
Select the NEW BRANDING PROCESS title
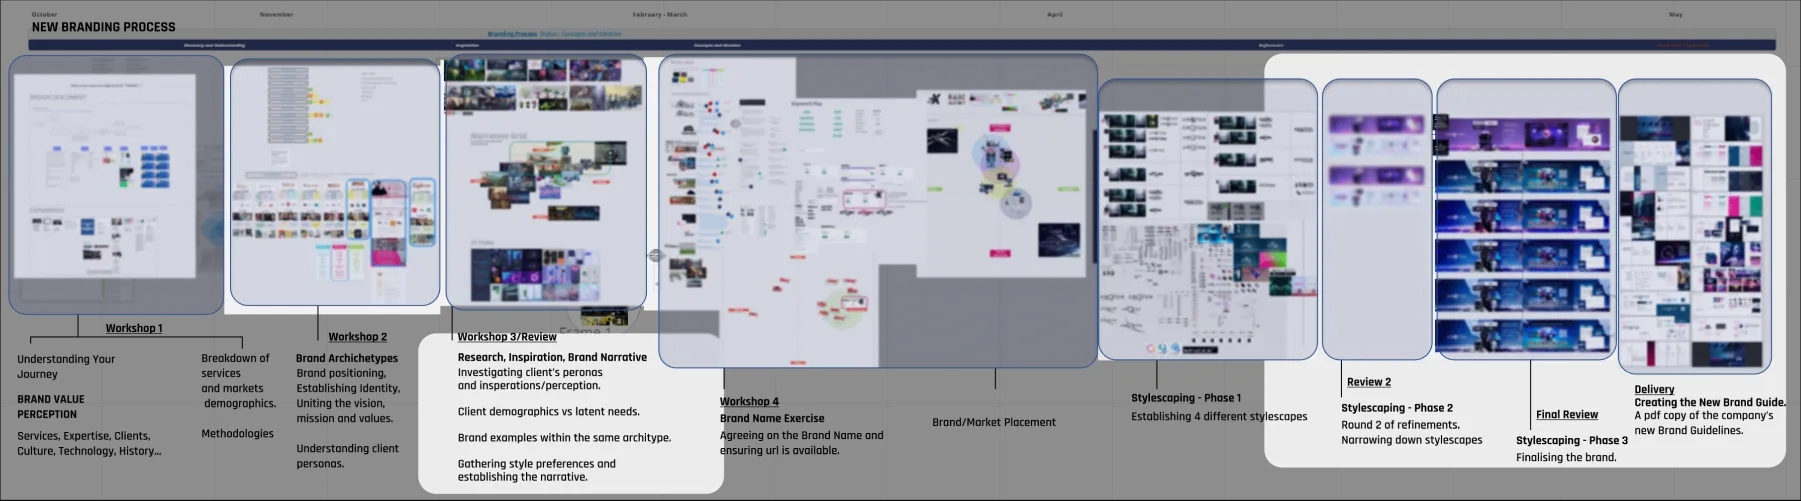[x=103, y=27]
